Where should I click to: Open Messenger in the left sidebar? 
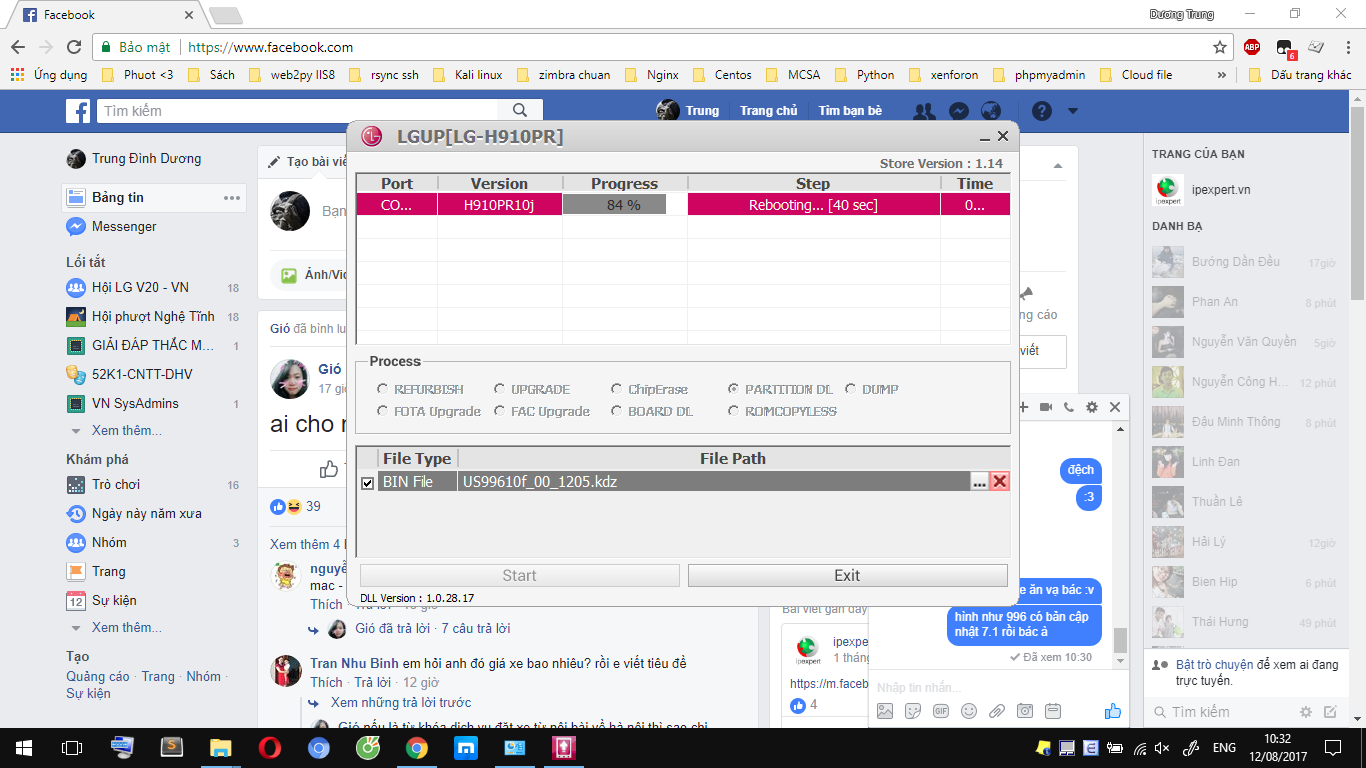click(x=124, y=227)
